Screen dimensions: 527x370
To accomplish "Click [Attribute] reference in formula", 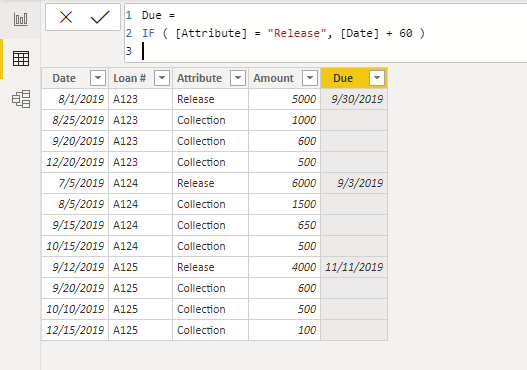I will click(x=211, y=33).
